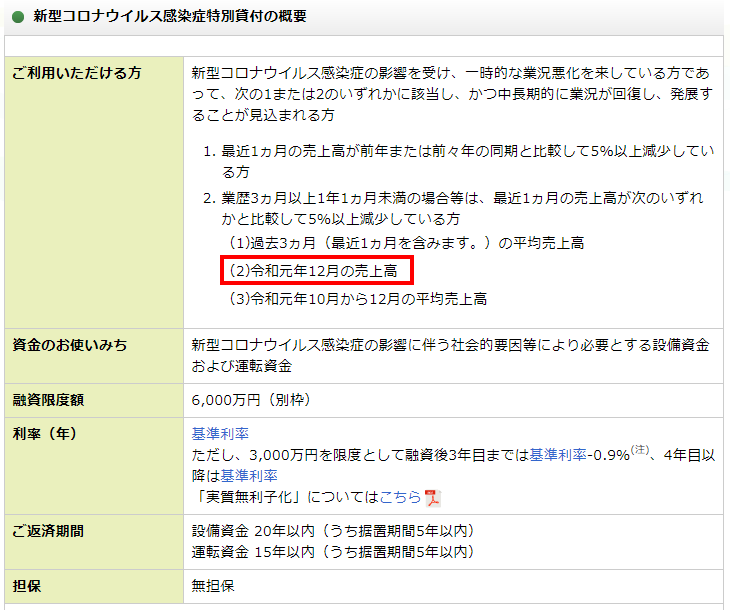Open the 基準利率 link at top of 利率 cell
730x610 pixels.
tap(220, 434)
